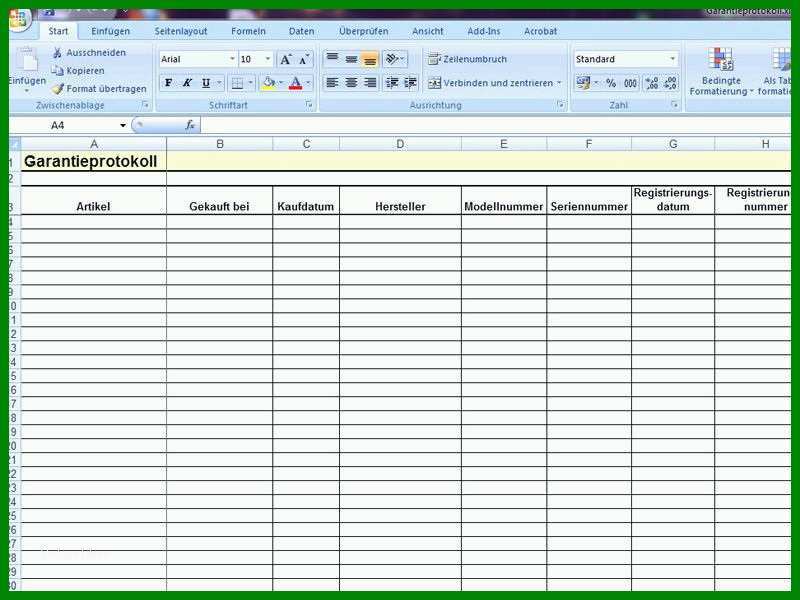Viewport: 800px width, 600px height.
Task: Toggle bottom vertical alignment
Action: click(369, 60)
